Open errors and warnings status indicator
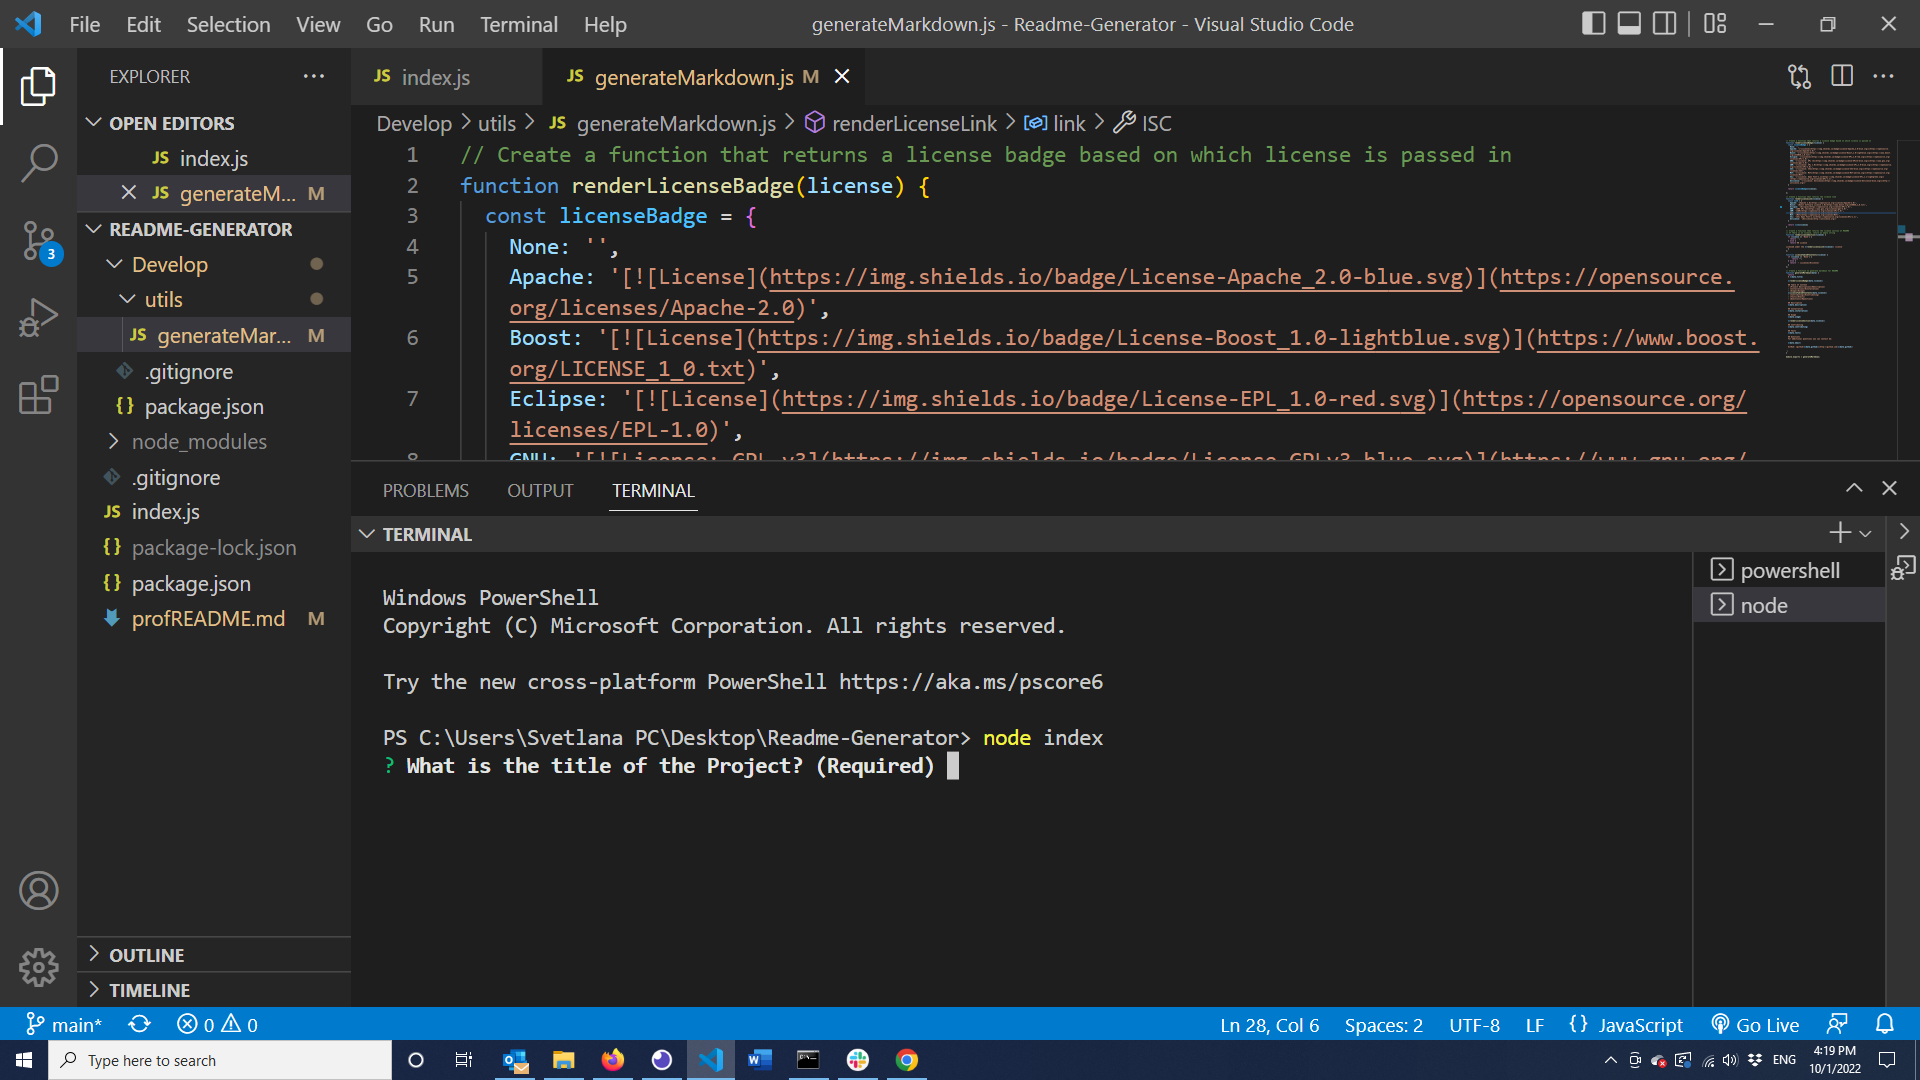Viewport: 1920px width, 1080px height. click(x=217, y=1024)
